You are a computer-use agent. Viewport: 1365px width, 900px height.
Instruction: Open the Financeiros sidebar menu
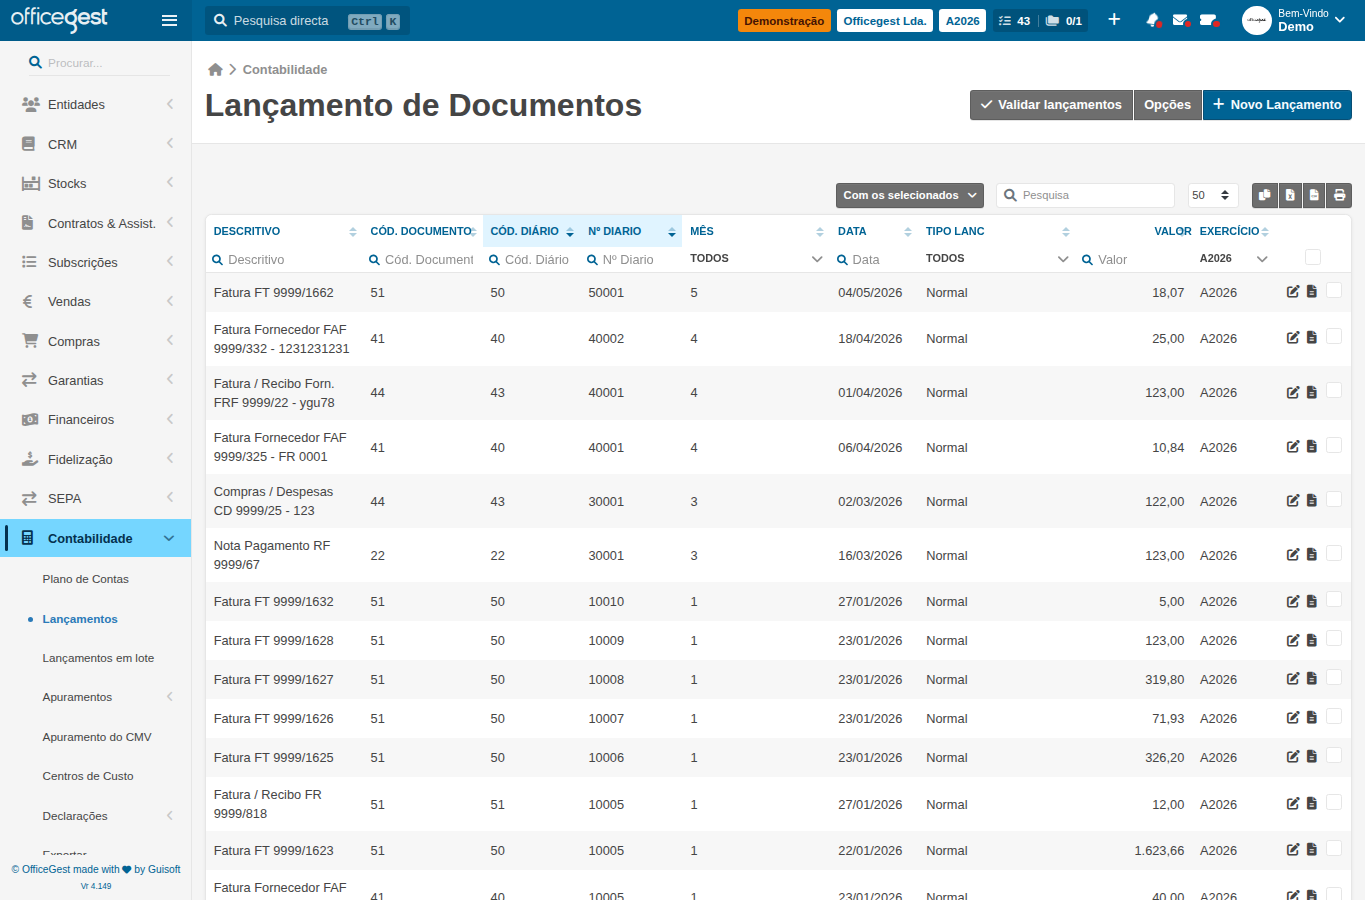(x=96, y=419)
